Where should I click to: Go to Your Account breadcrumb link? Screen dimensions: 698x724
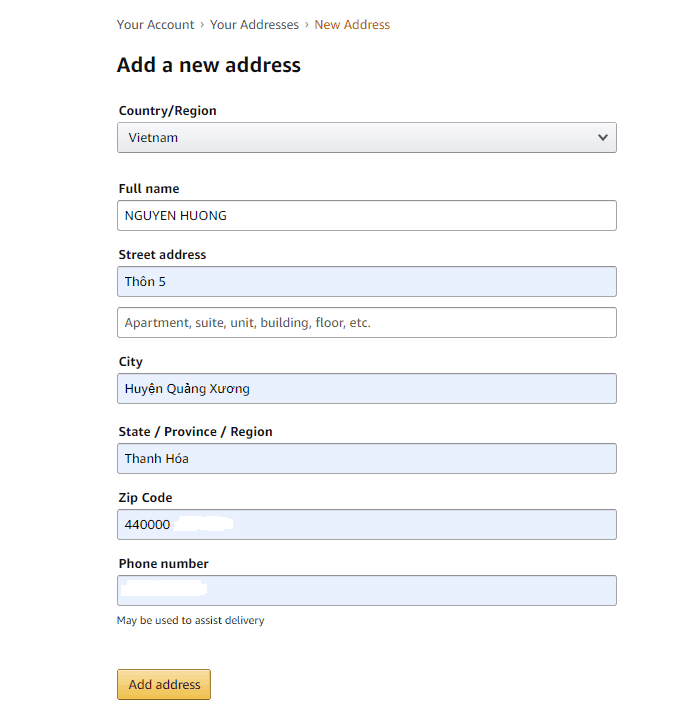coord(154,25)
